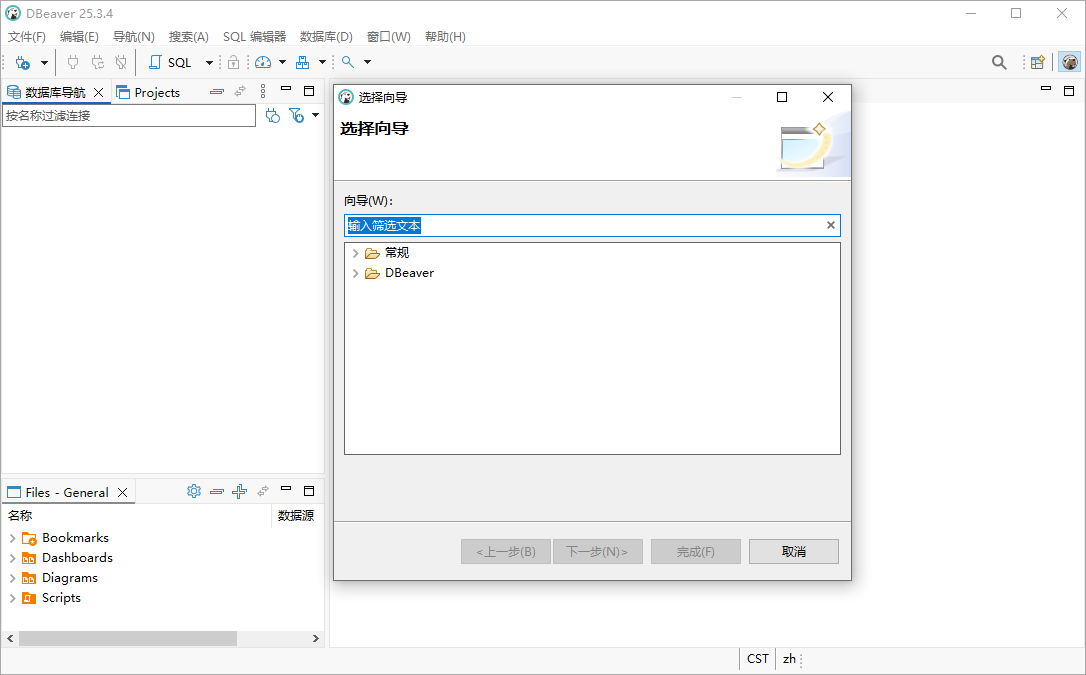Image resolution: width=1086 pixels, height=675 pixels.
Task: Open the 数据库 menu
Action: [x=325, y=36]
